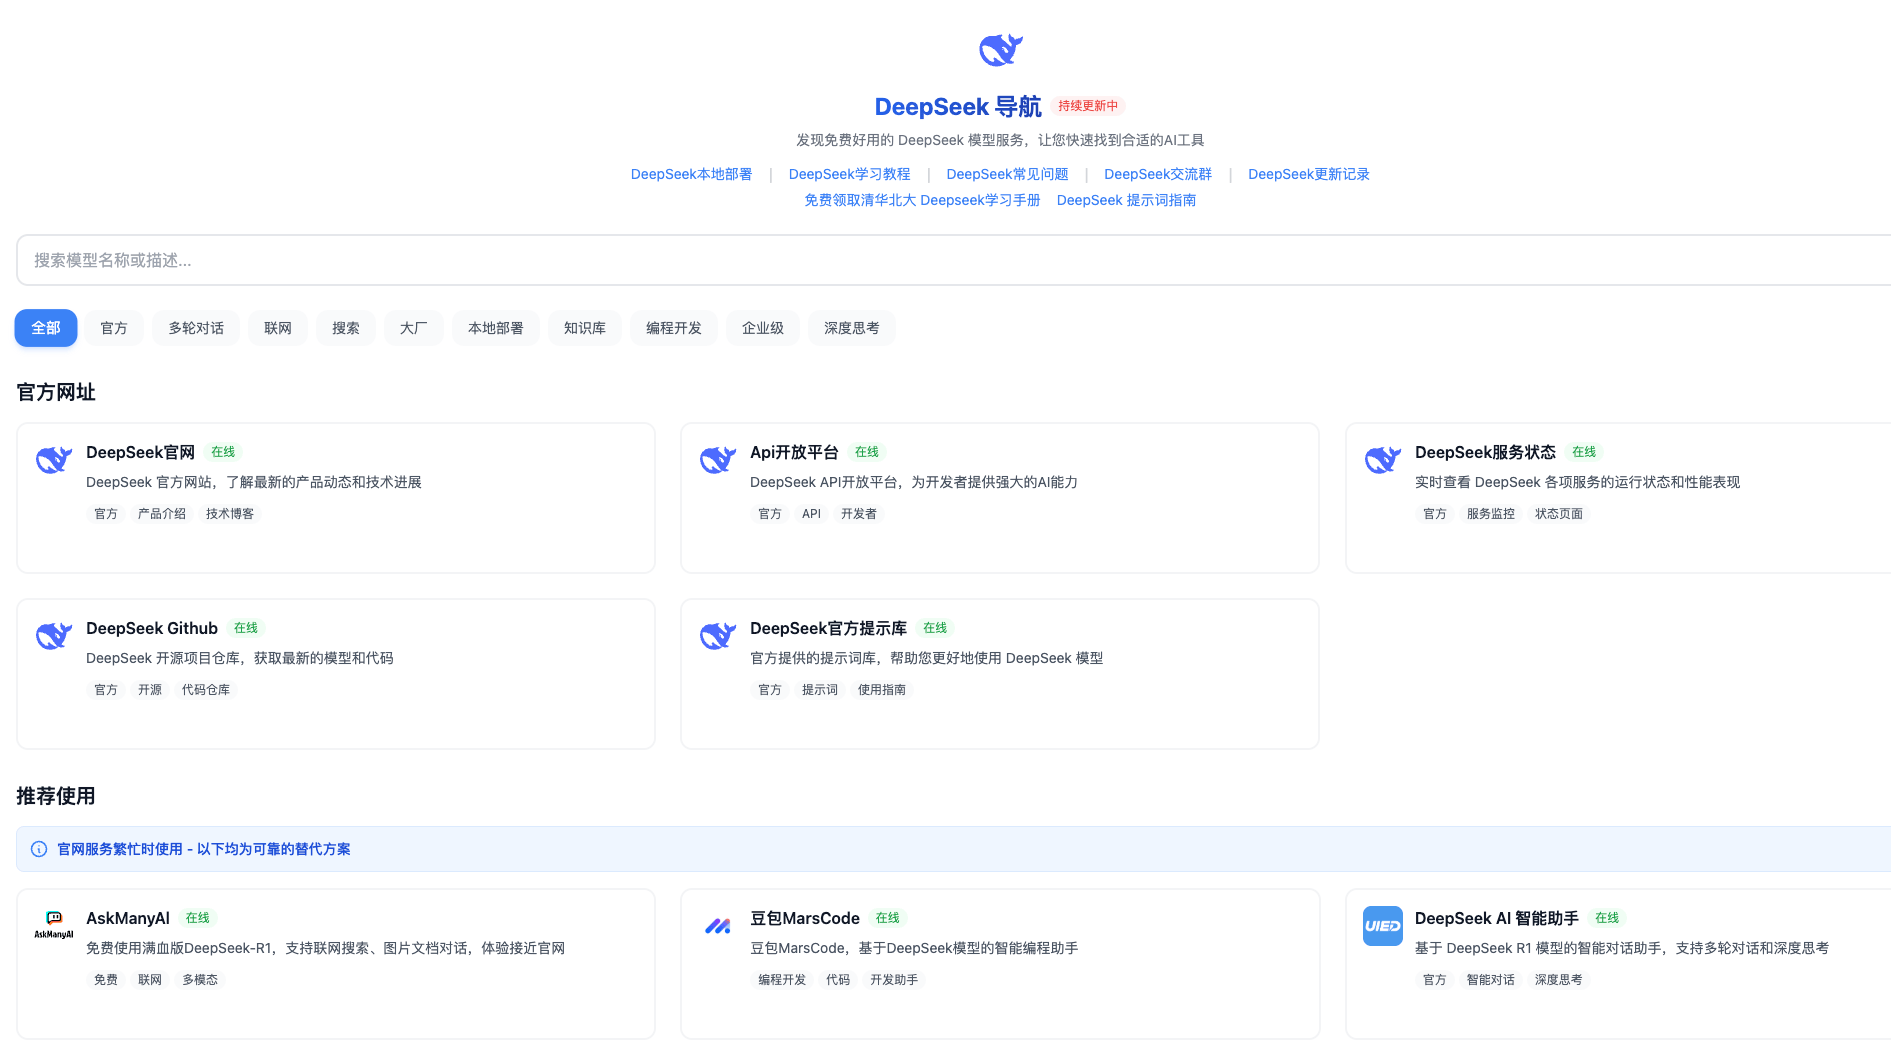This screenshot has width=1891, height=1046.
Task: Click the 在线 status badge on DeepSeek官网
Action: click(x=223, y=452)
